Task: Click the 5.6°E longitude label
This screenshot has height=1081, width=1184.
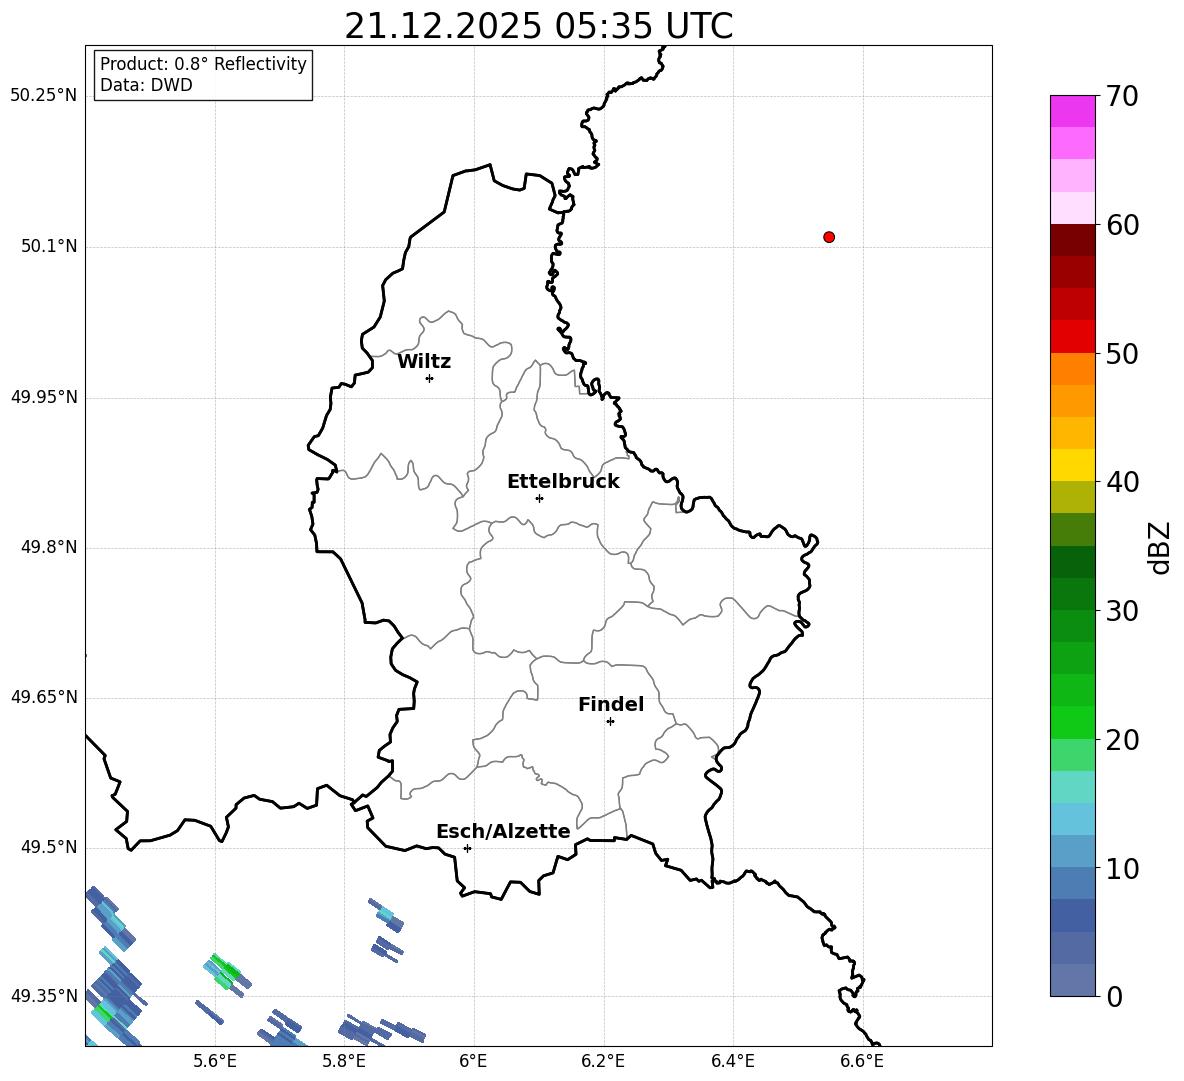Action: [x=215, y=1062]
